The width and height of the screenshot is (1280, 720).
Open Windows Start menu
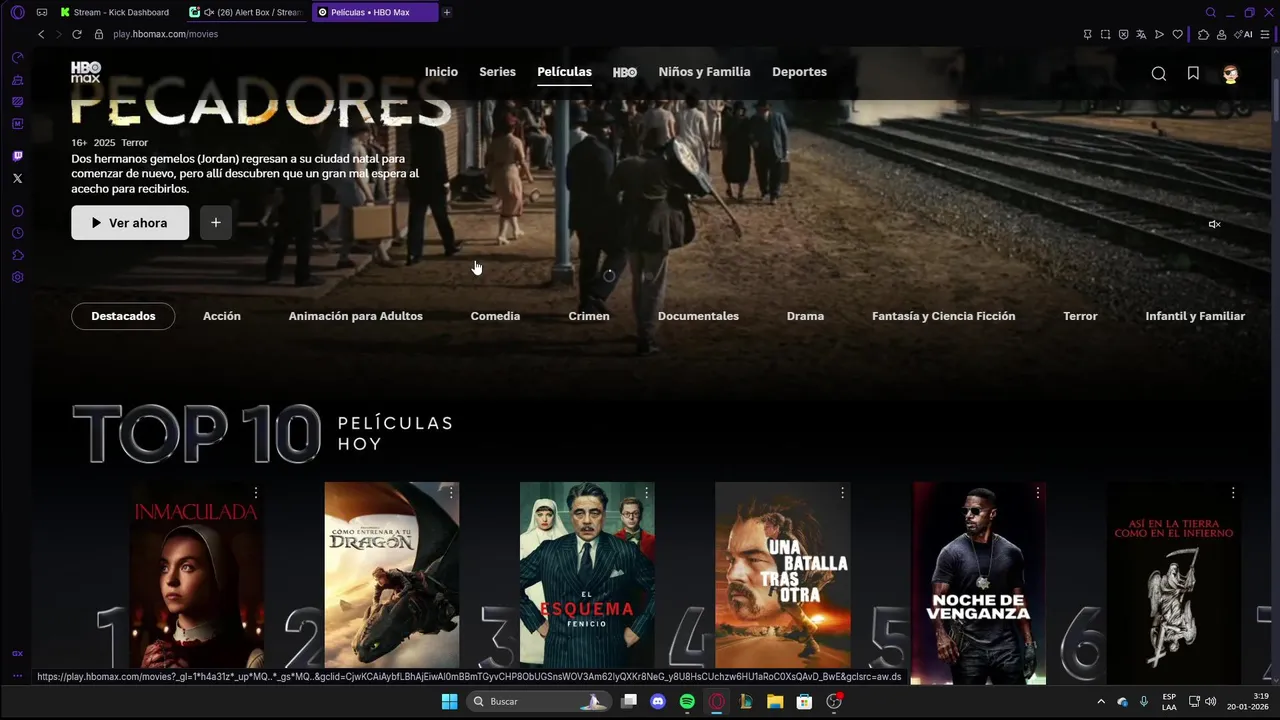point(449,702)
